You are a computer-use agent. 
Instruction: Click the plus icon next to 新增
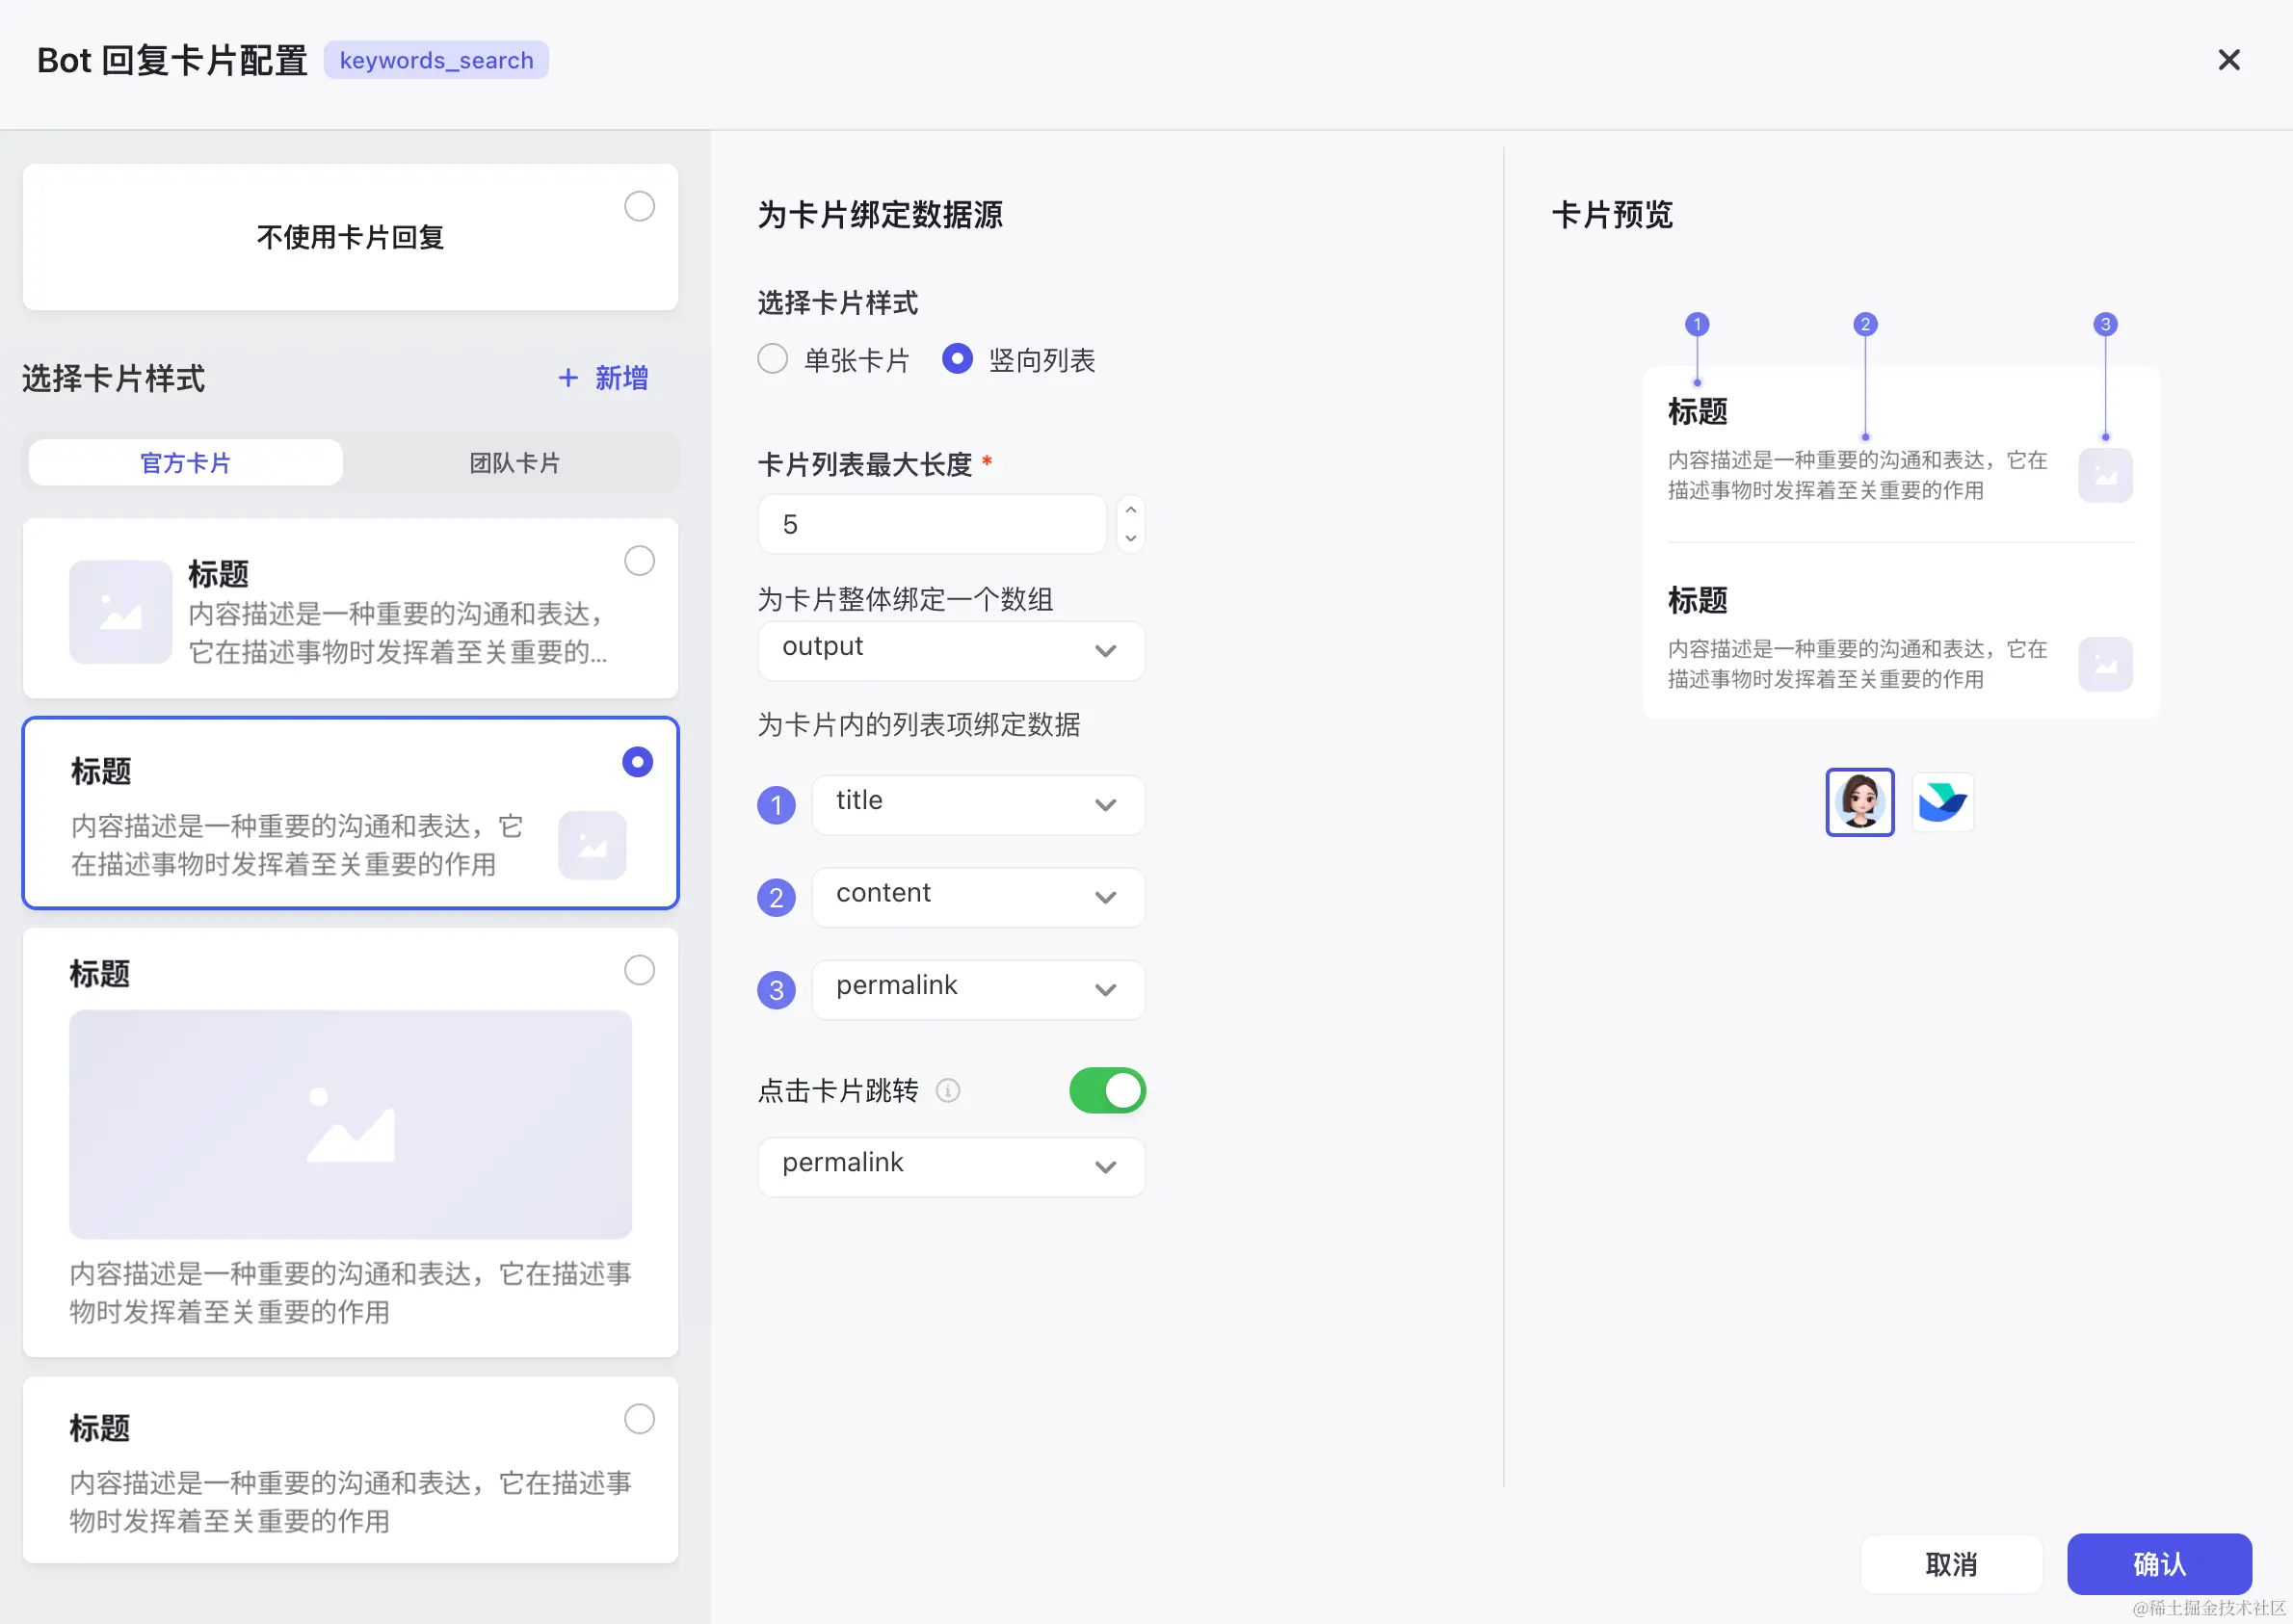(x=568, y=378)
